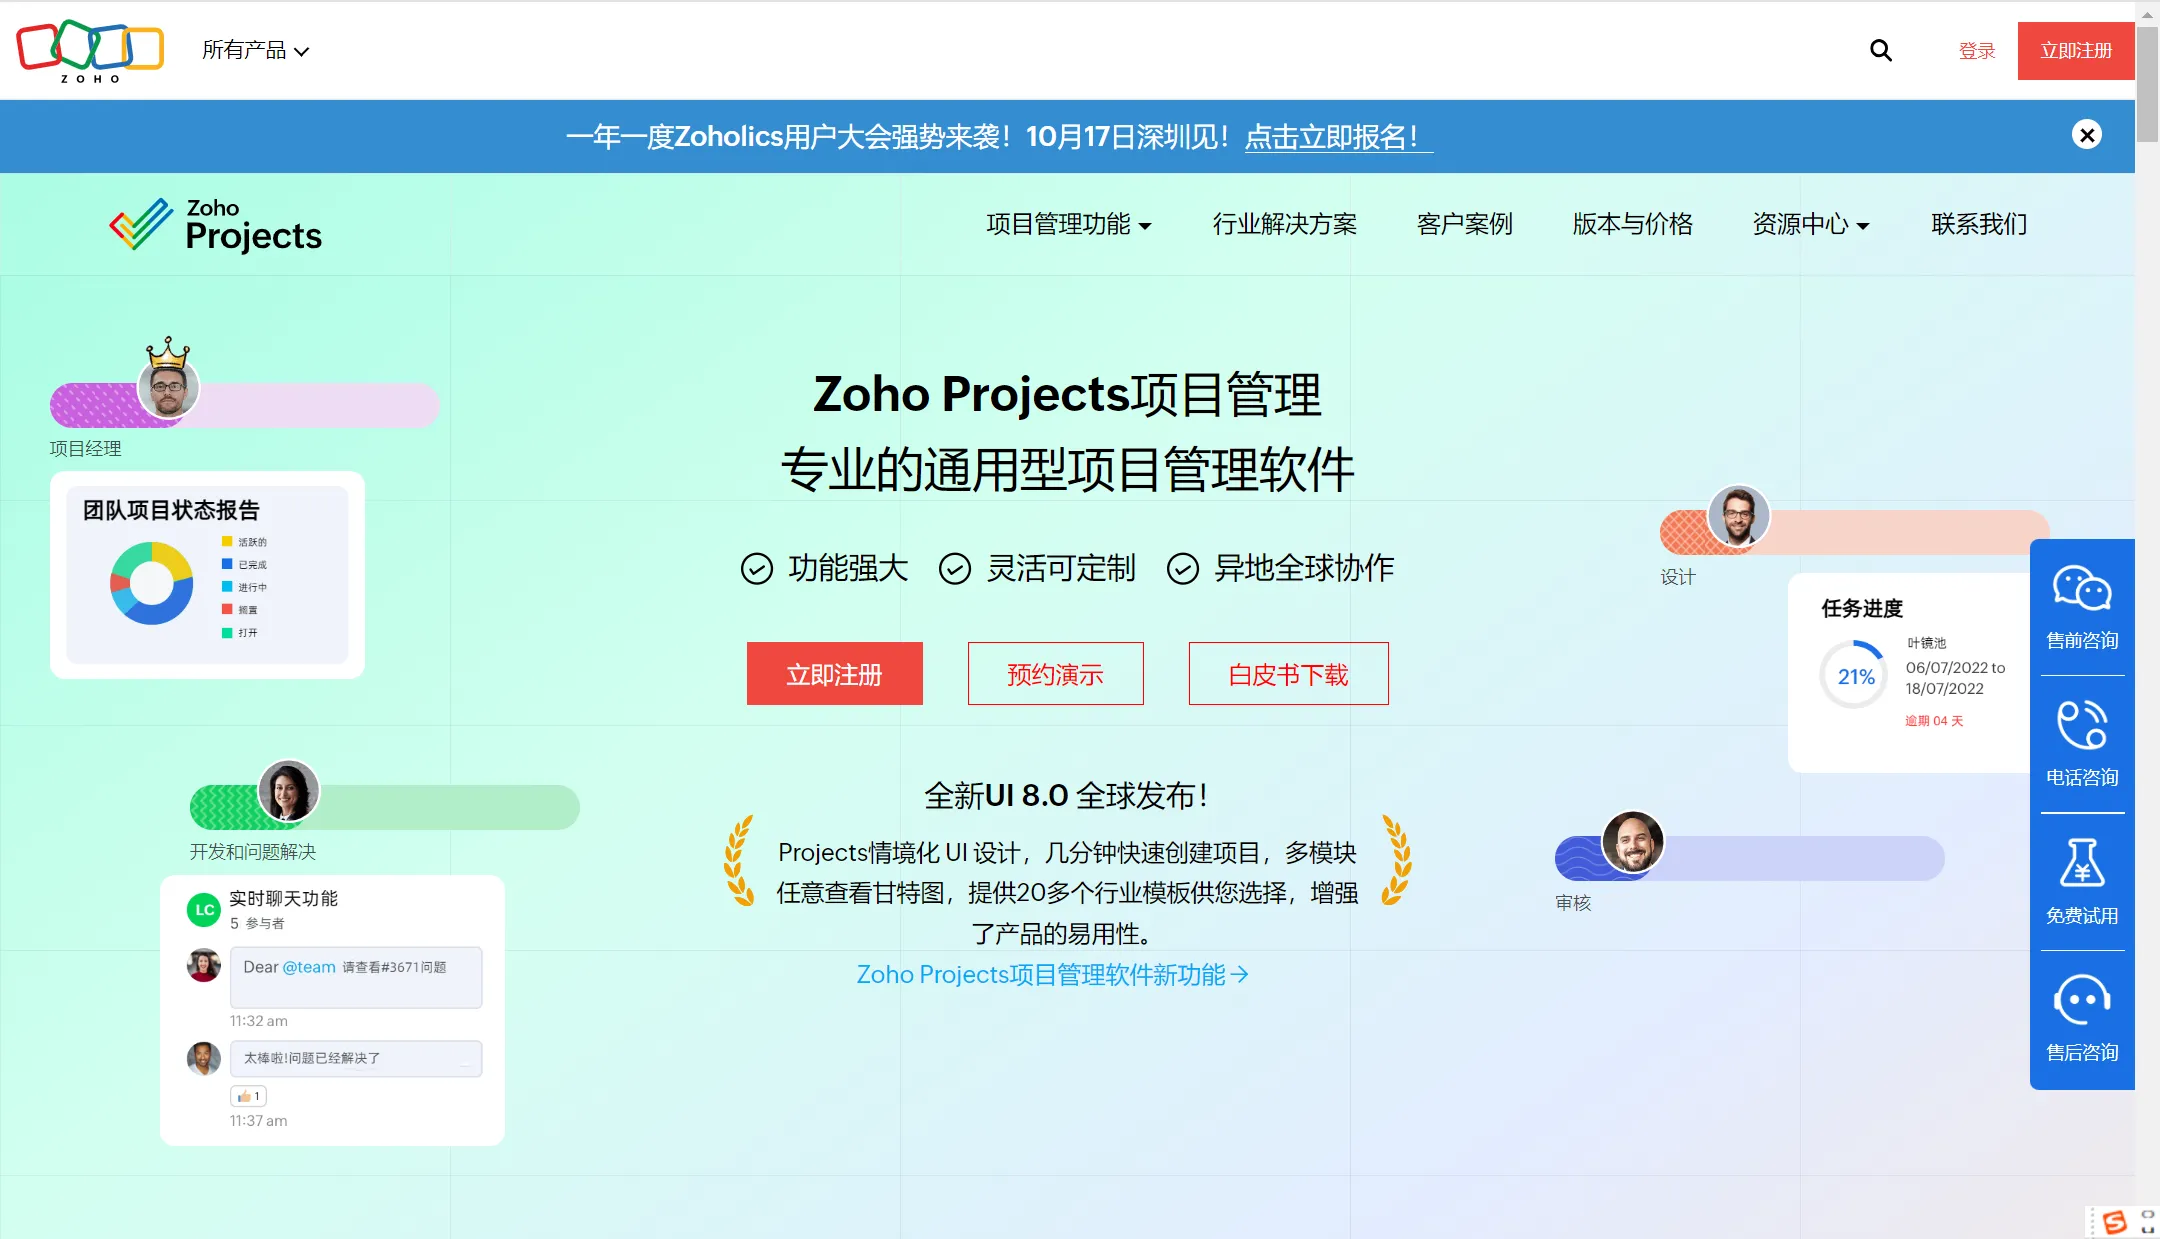Click the top-right 立即注册 button

point(2076,51)
